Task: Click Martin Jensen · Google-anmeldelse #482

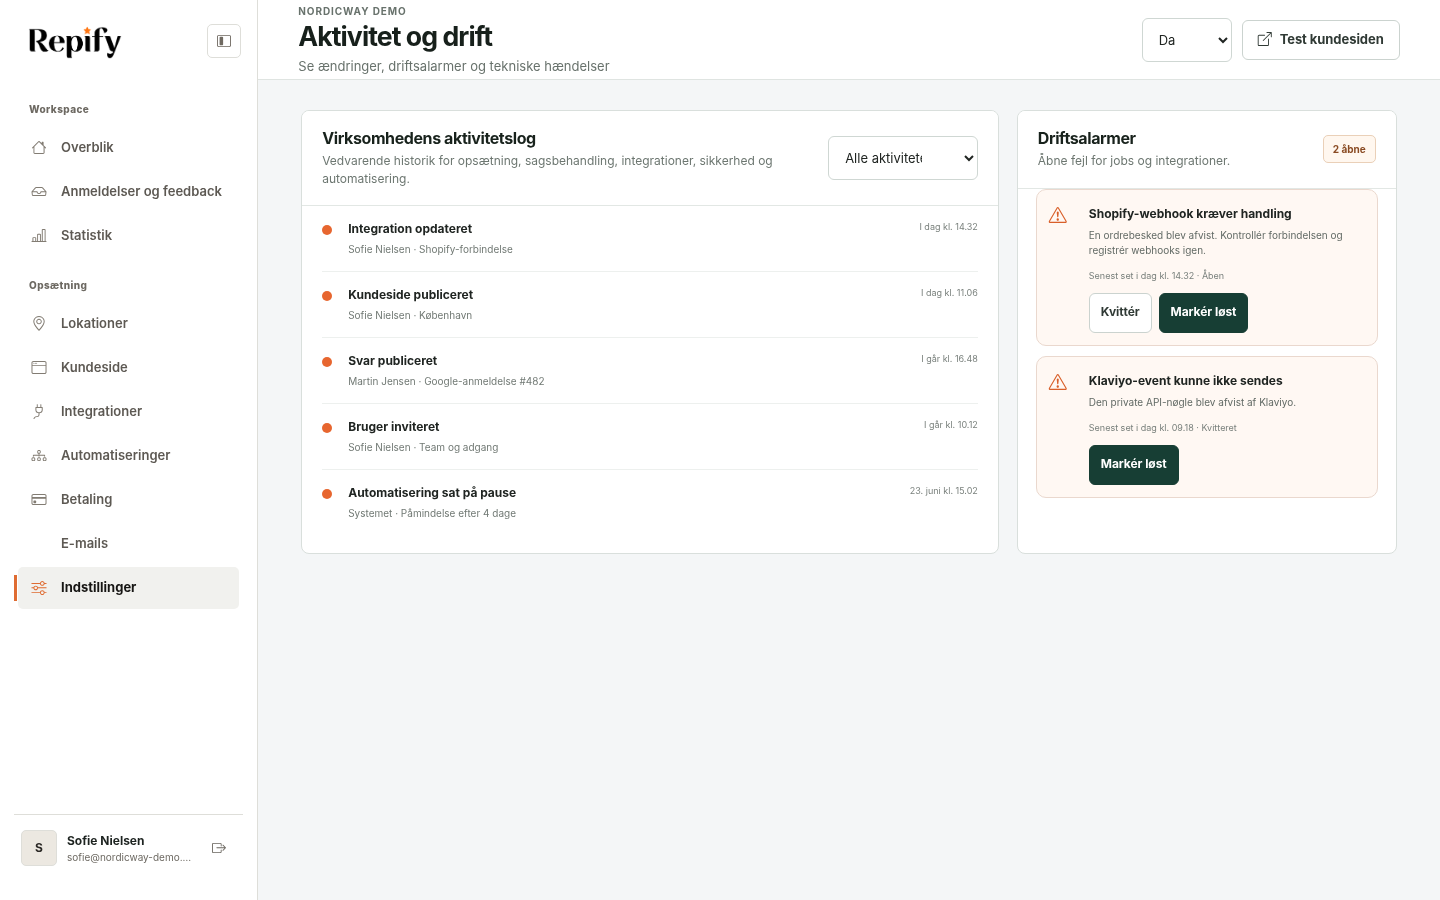Action: click(x=446, y=381)
